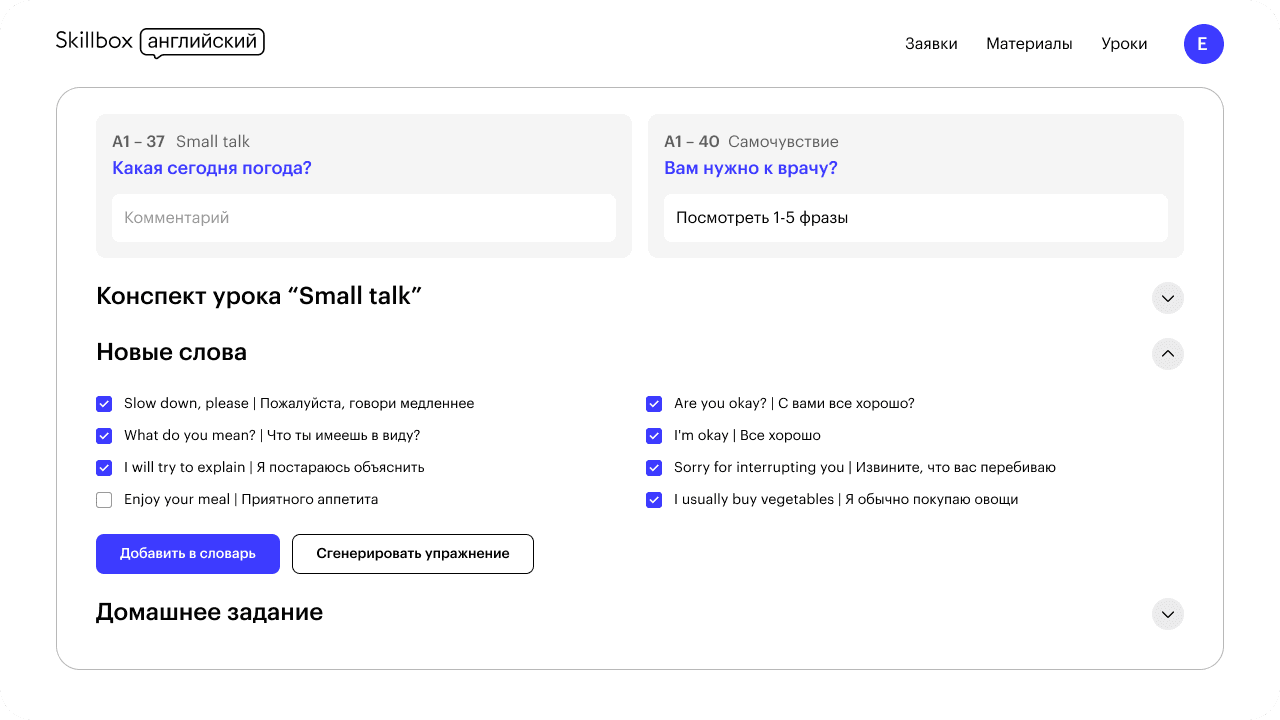
Task: Open the profile menu via the "E" avatar
Action: click(1204, 44)
